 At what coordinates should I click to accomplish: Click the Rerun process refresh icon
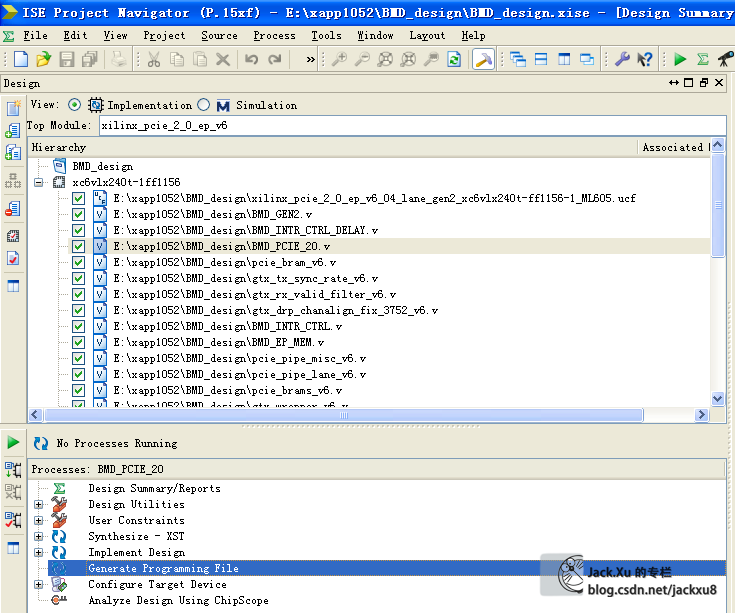click(41, 443)
